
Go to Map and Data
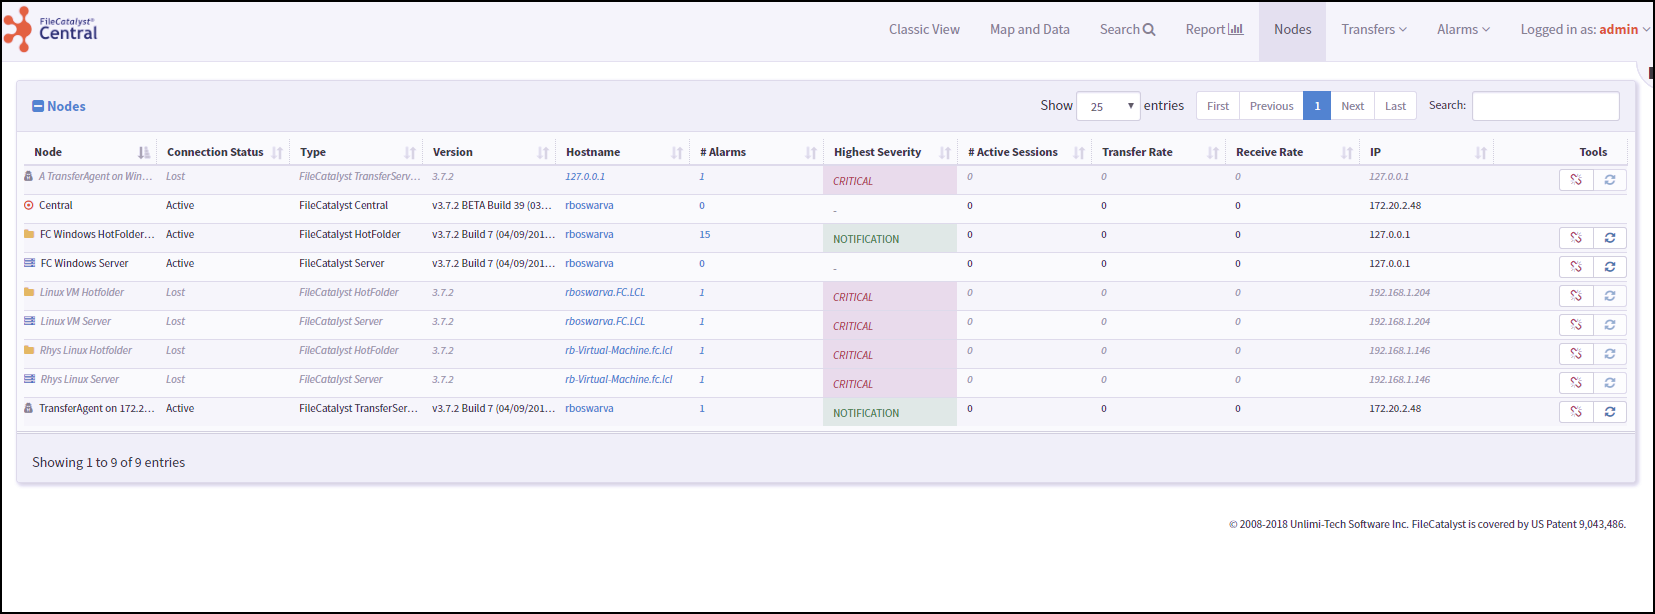pyautogui.click(x=1030, y=30)
